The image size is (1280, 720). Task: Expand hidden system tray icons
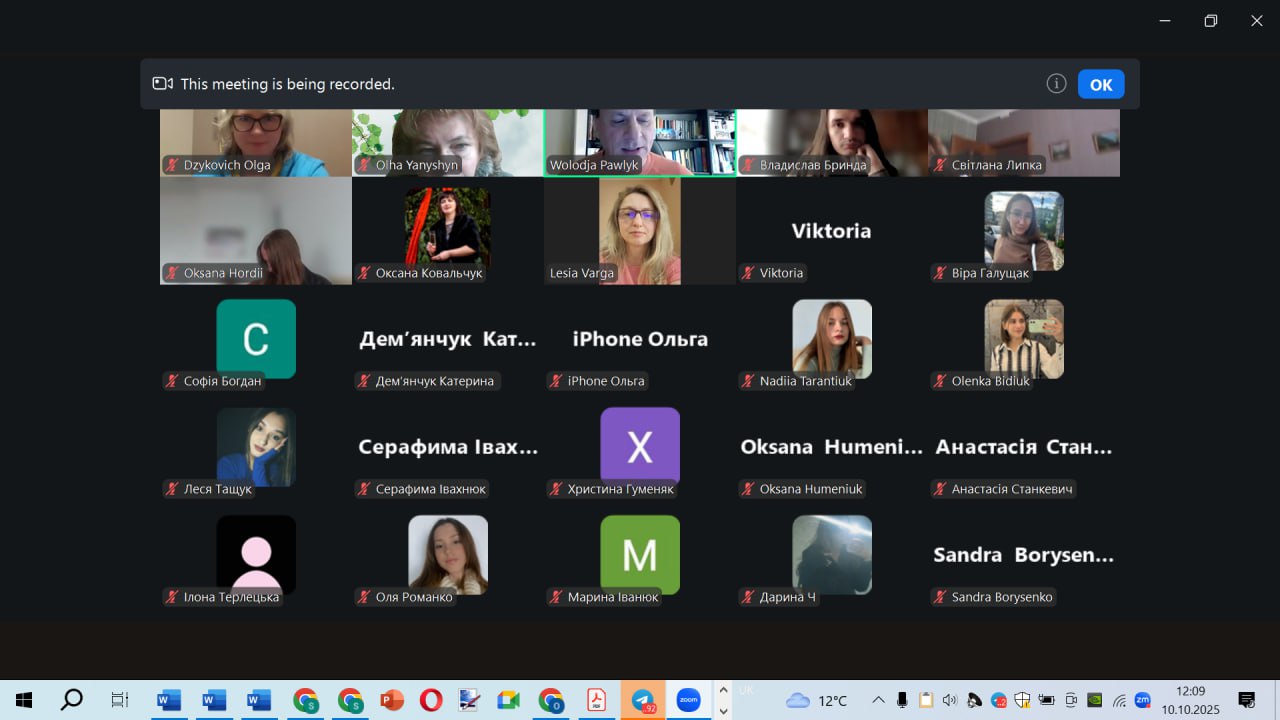point(878,700)
